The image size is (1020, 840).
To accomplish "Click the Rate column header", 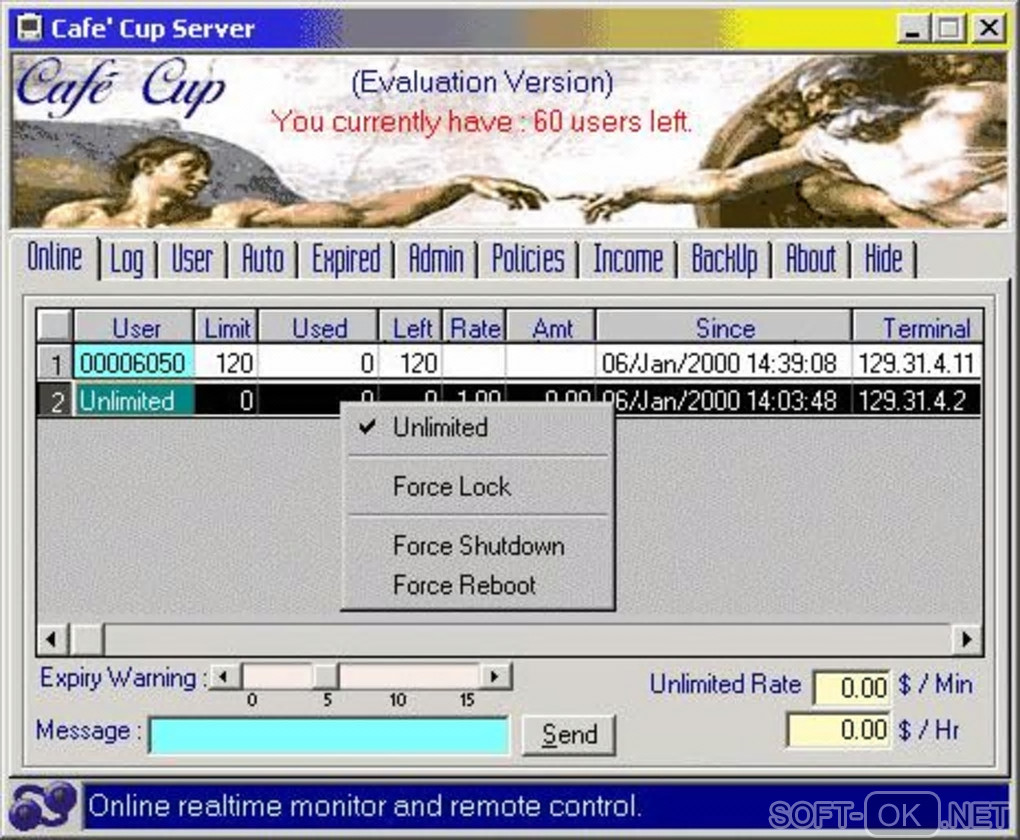I will [x=474, y=327].
